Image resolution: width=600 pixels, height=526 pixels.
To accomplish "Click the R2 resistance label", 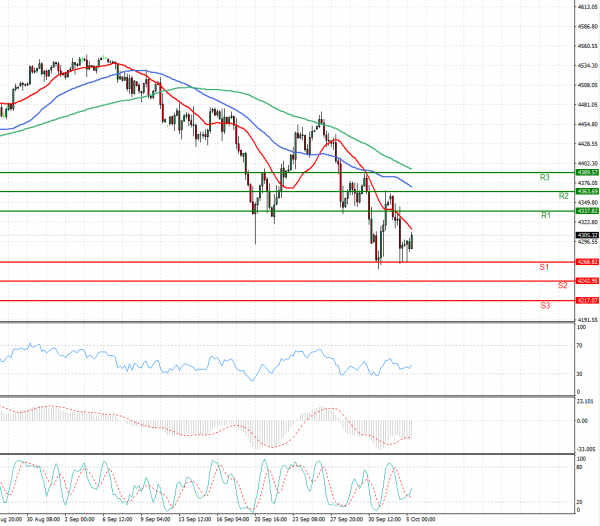I will click(x=563, y=196).
